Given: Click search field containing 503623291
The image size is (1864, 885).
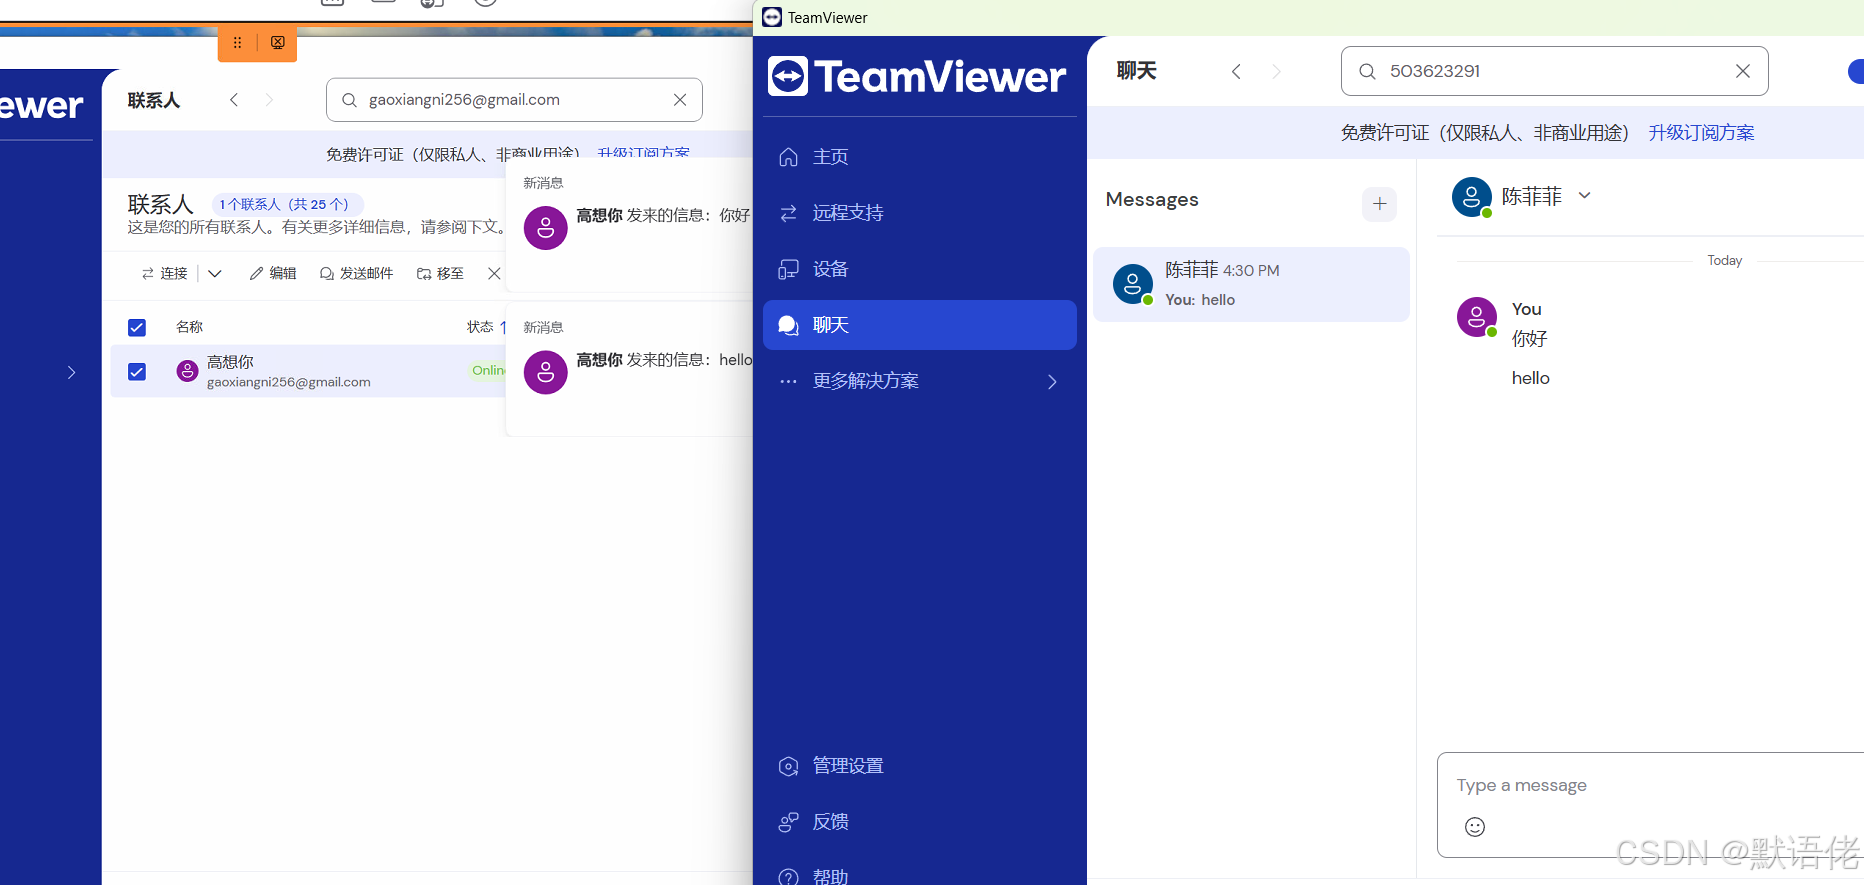Looking at the screenshot, I should pos(1554,71).
